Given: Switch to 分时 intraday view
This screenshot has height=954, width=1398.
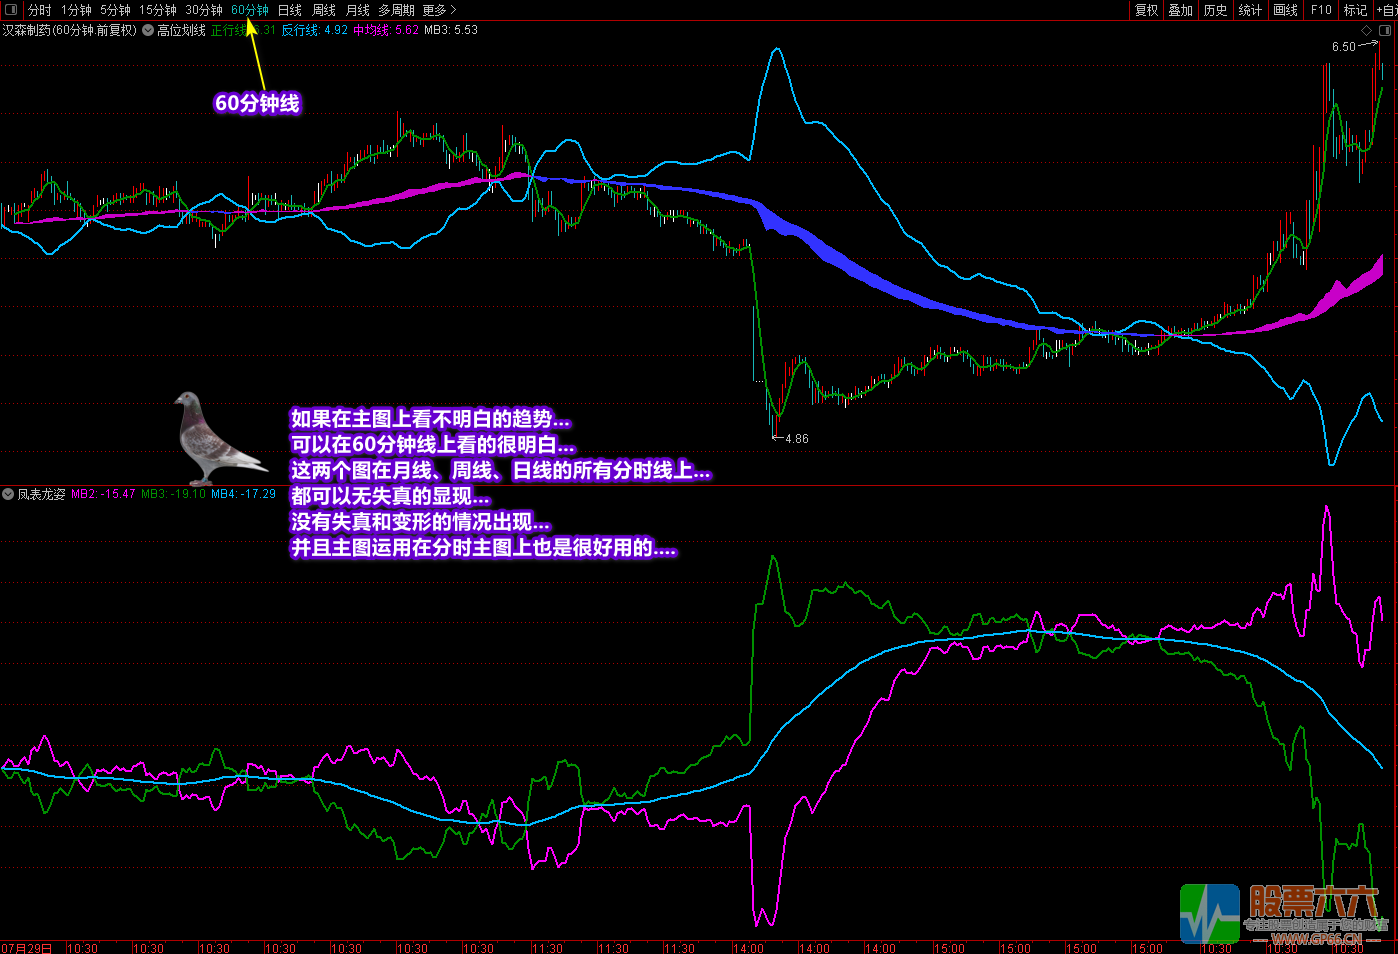Looking at the screenshot, I should coord(39,10).
